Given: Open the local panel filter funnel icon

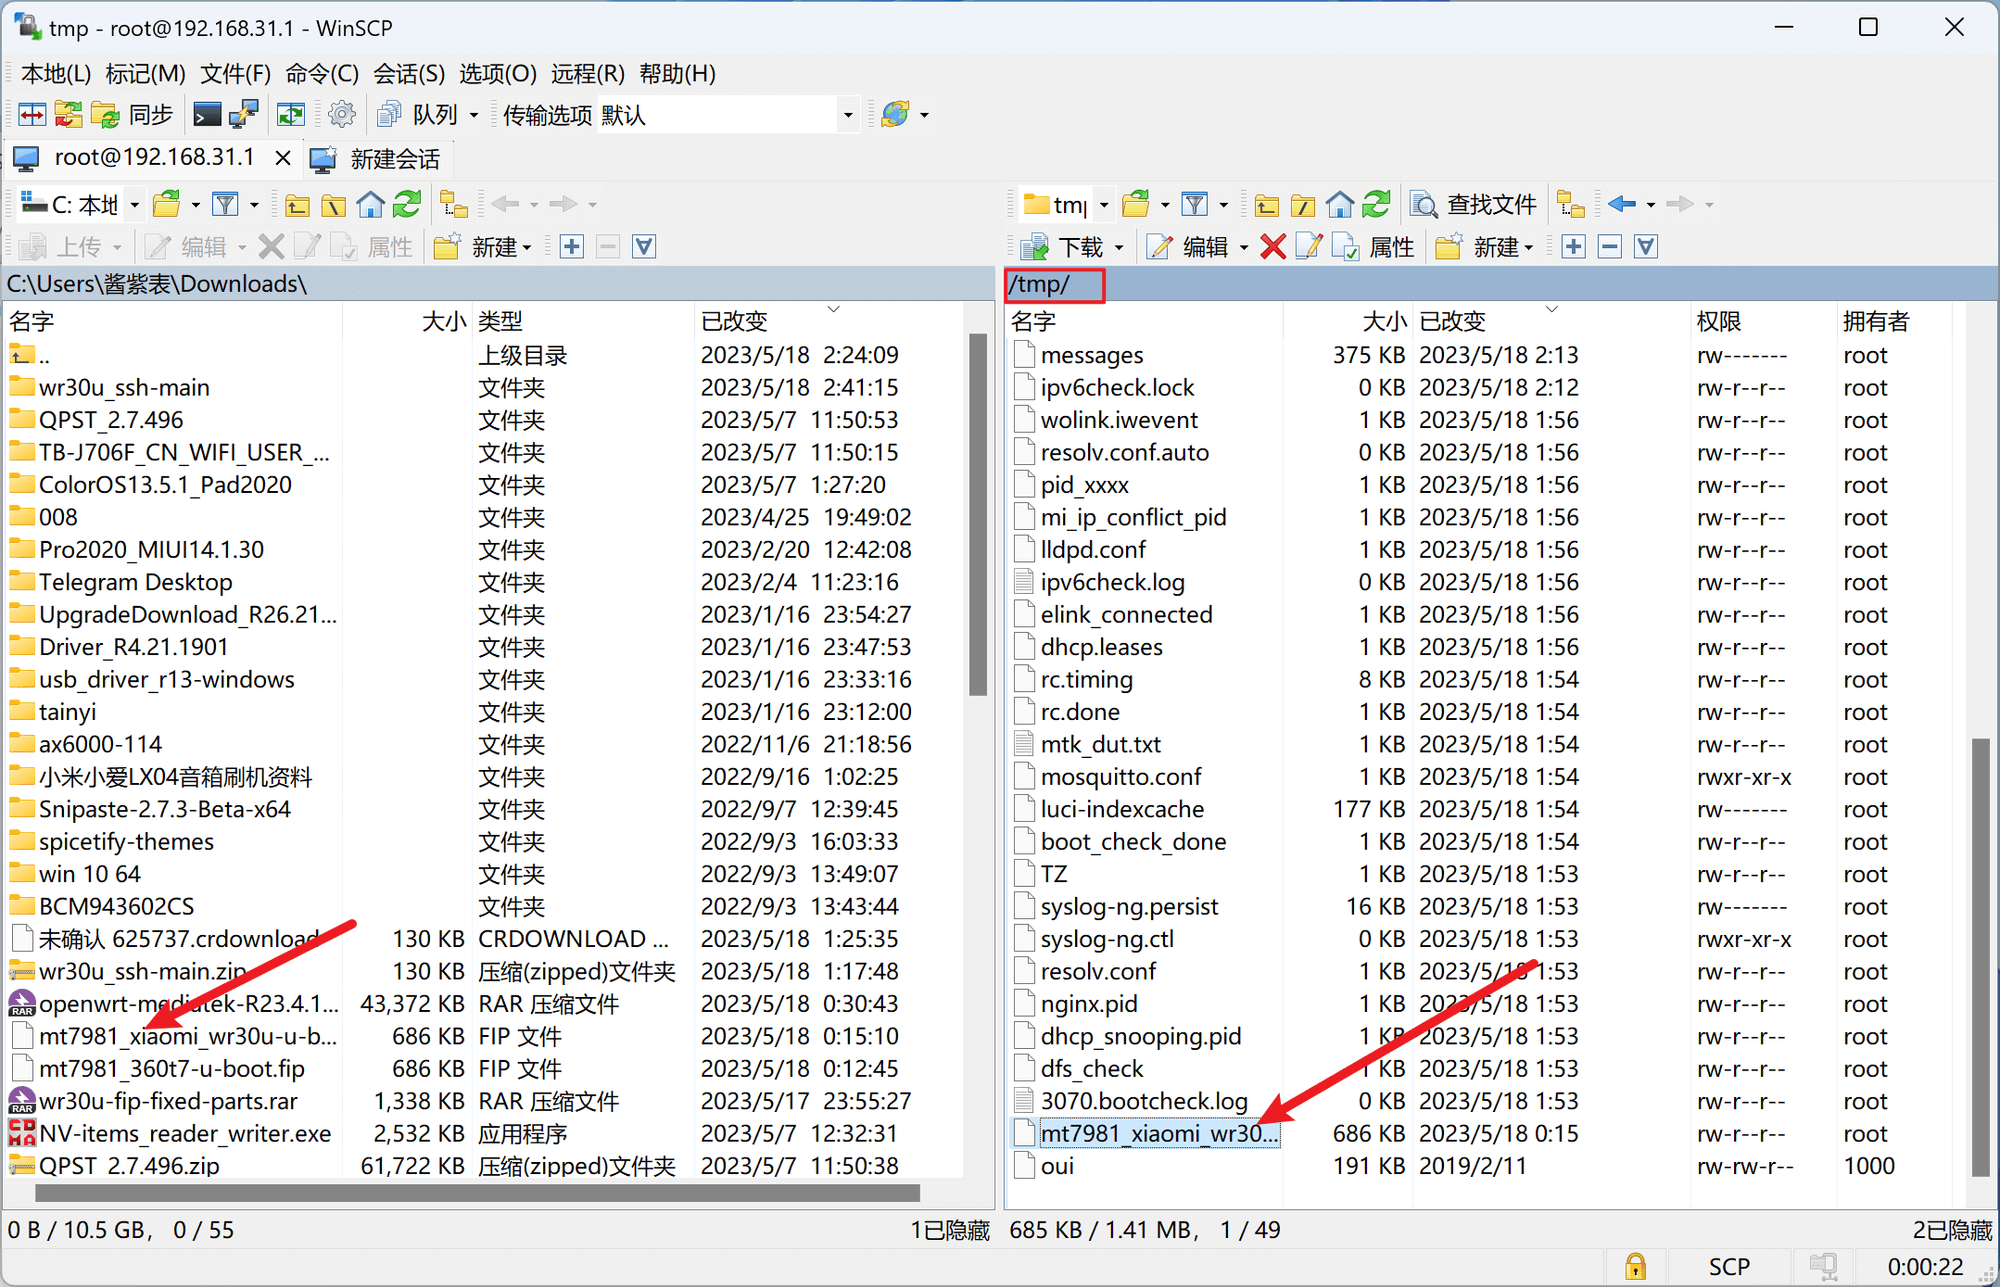Looking at the screenshot, I should (x=225, y=204).
